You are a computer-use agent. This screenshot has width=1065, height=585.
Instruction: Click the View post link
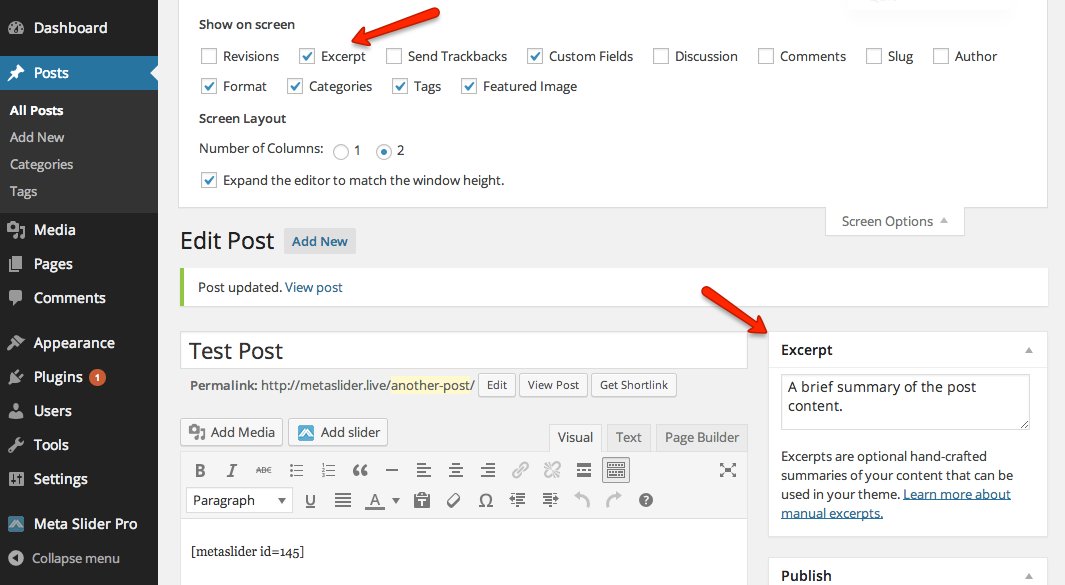tap(313, 287)
